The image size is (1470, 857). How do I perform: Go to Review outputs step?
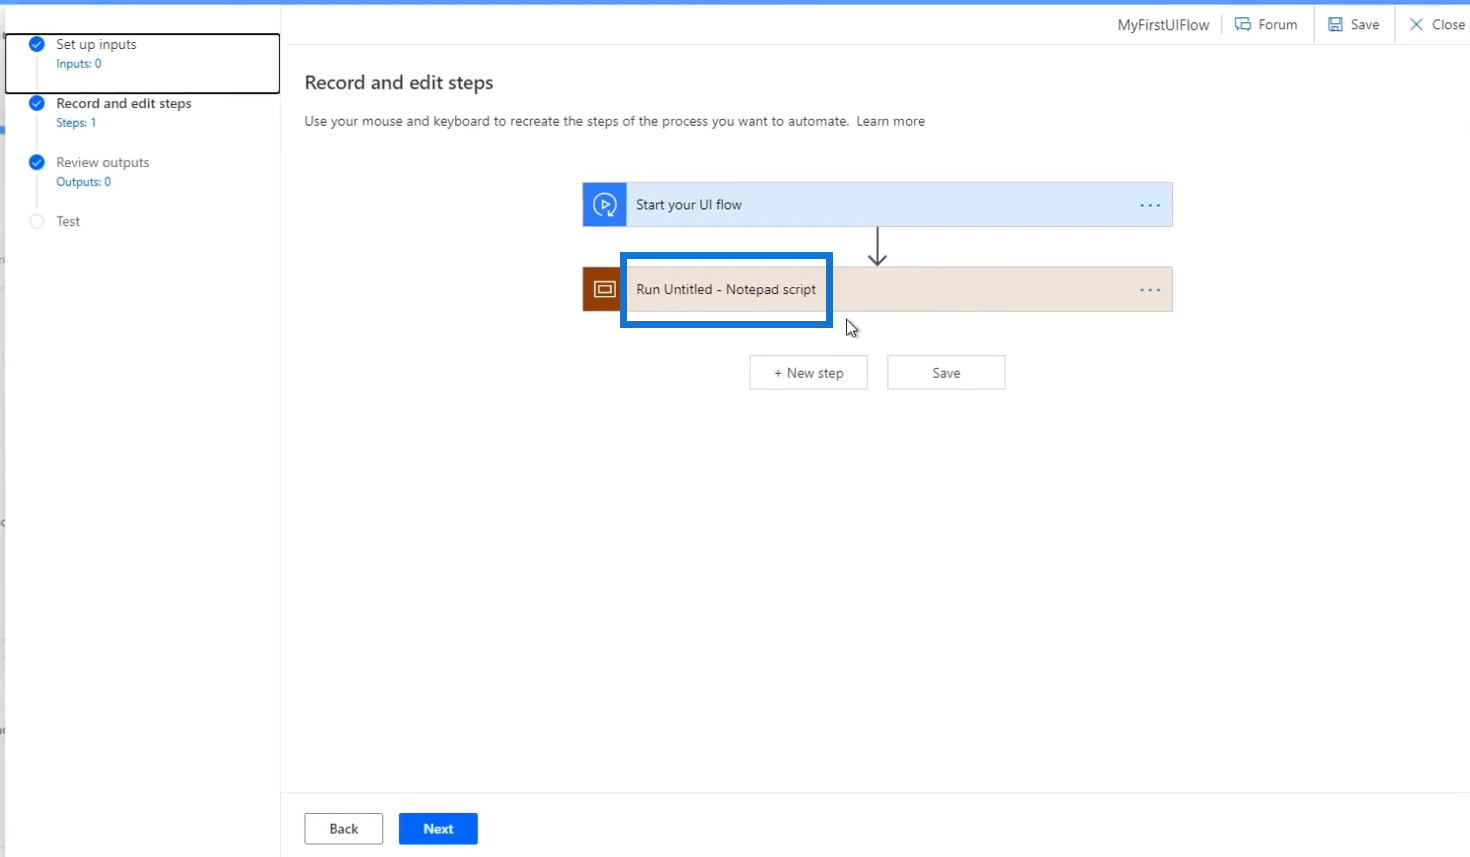point(103,162)
